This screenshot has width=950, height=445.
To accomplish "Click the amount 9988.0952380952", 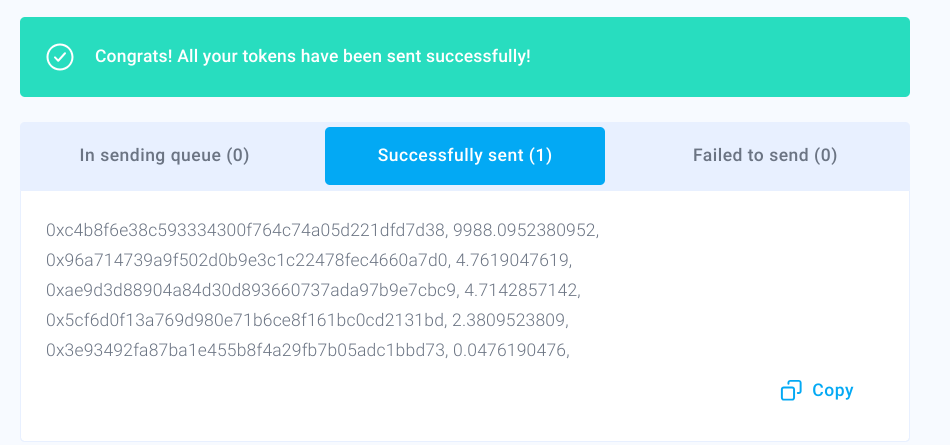I will [525, 230].
